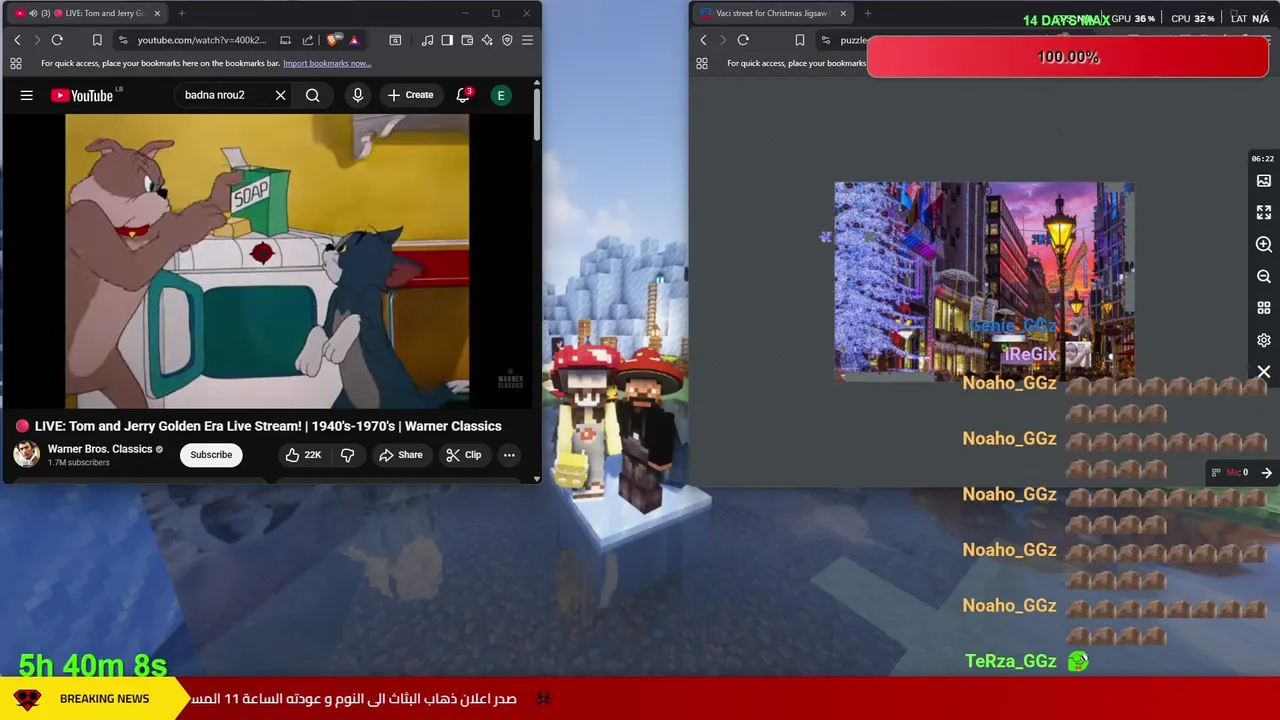This screenshot has width=1280, height=720.
Task: Click the Tom and Jerry video player
Action: [267, 261]
